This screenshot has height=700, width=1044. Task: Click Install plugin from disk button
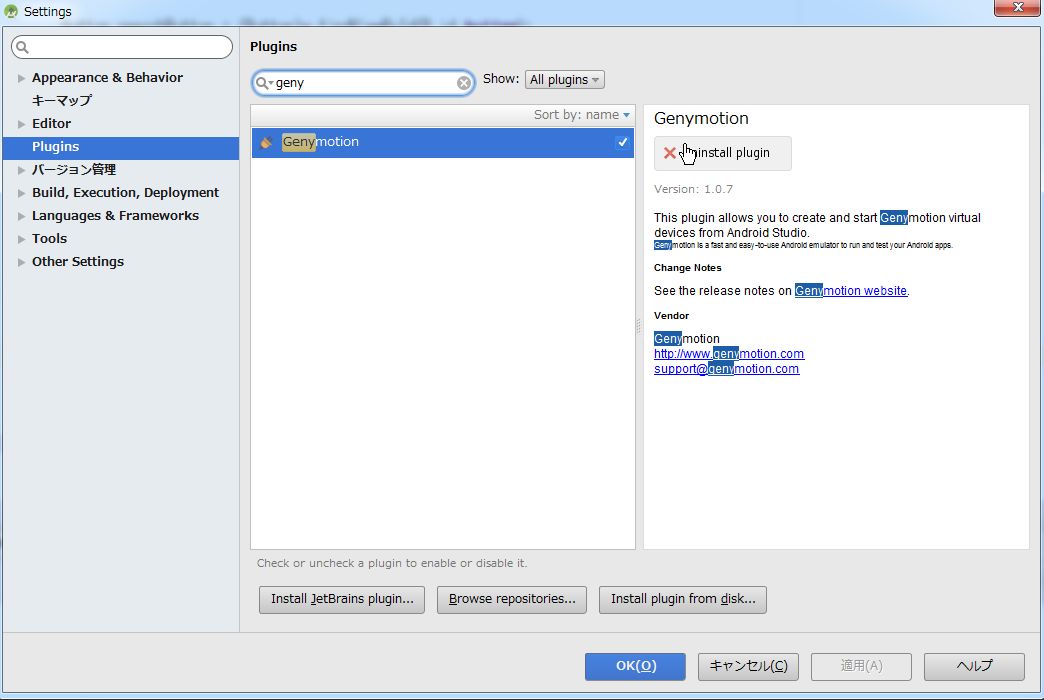click(x=682, y=599)
